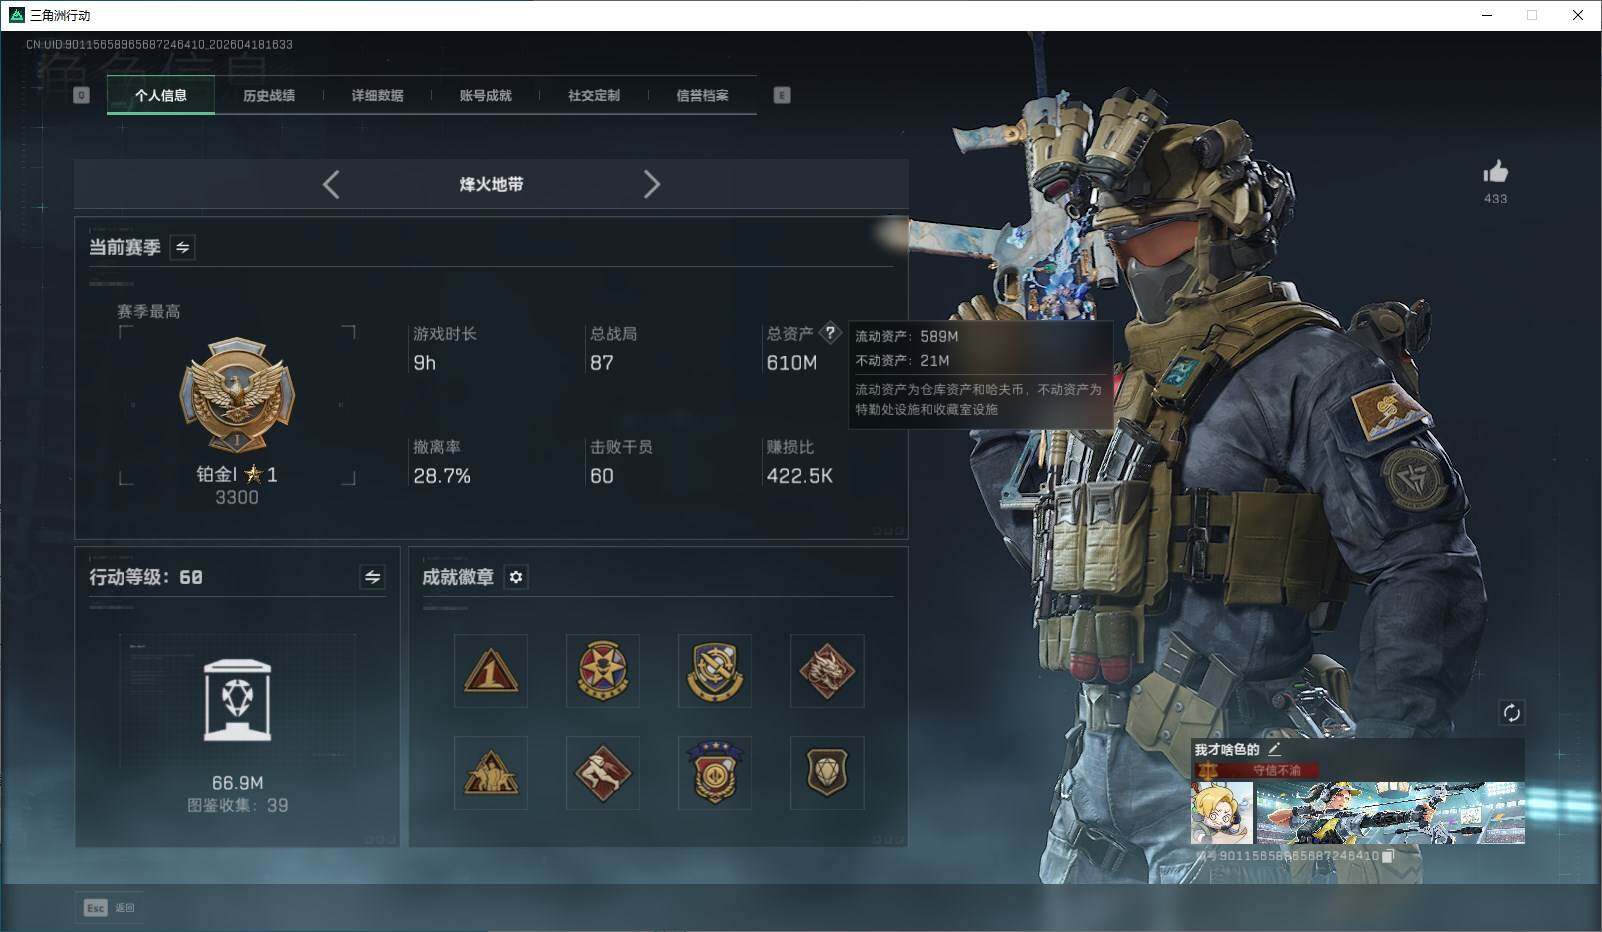Click the copy icon next to the UID number
This screenshot has height=932, width=1602.
(1388, 856)
